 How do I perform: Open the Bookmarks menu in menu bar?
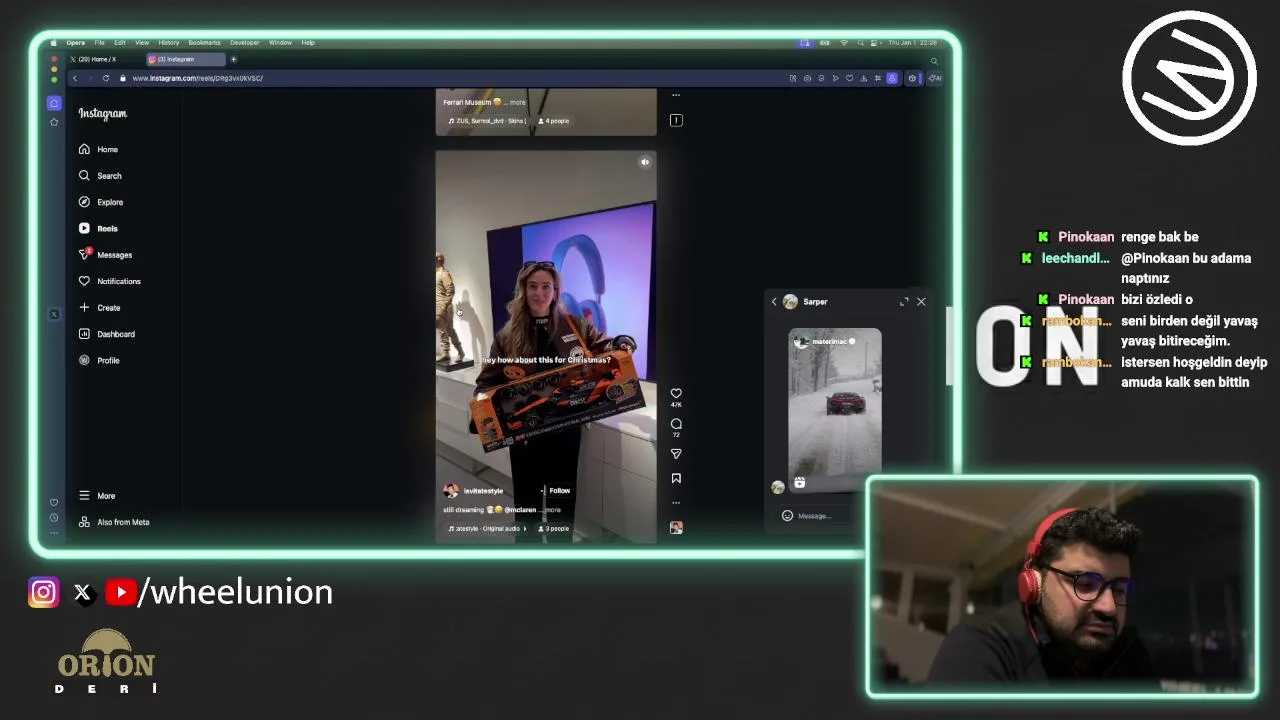point(204,43)
